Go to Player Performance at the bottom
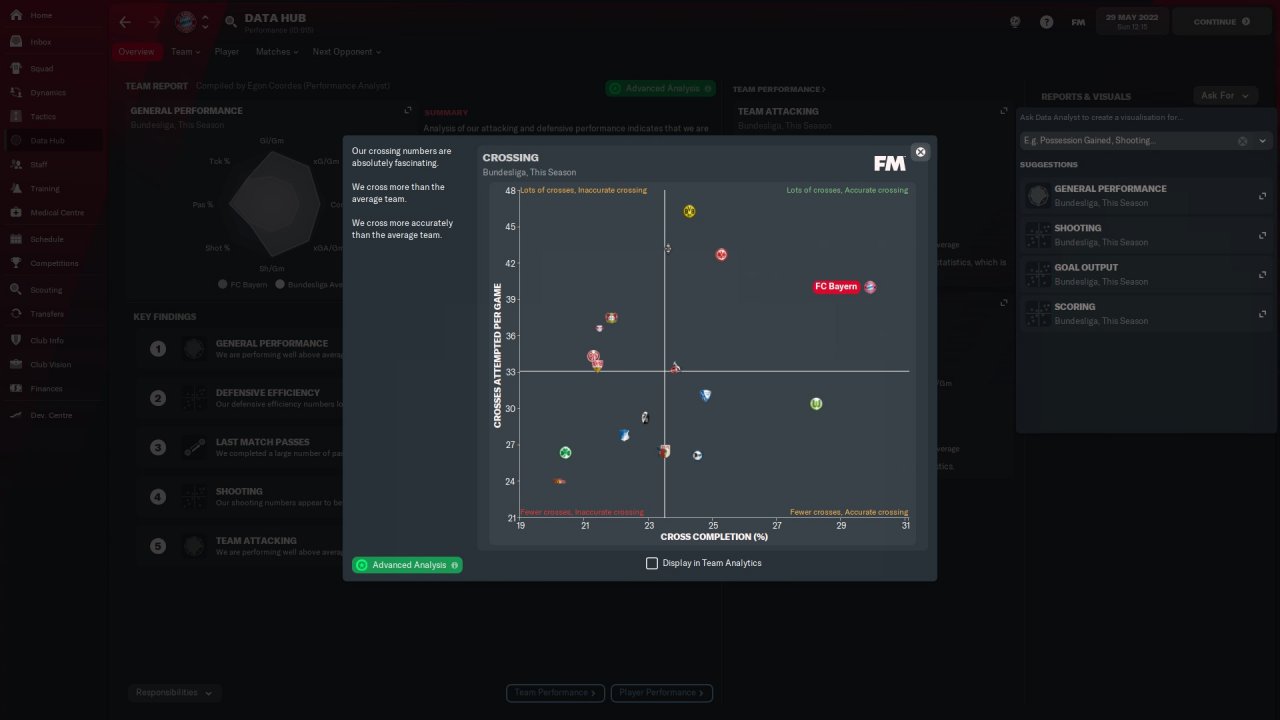This screenshot has width=1280, height=720. 661,692
